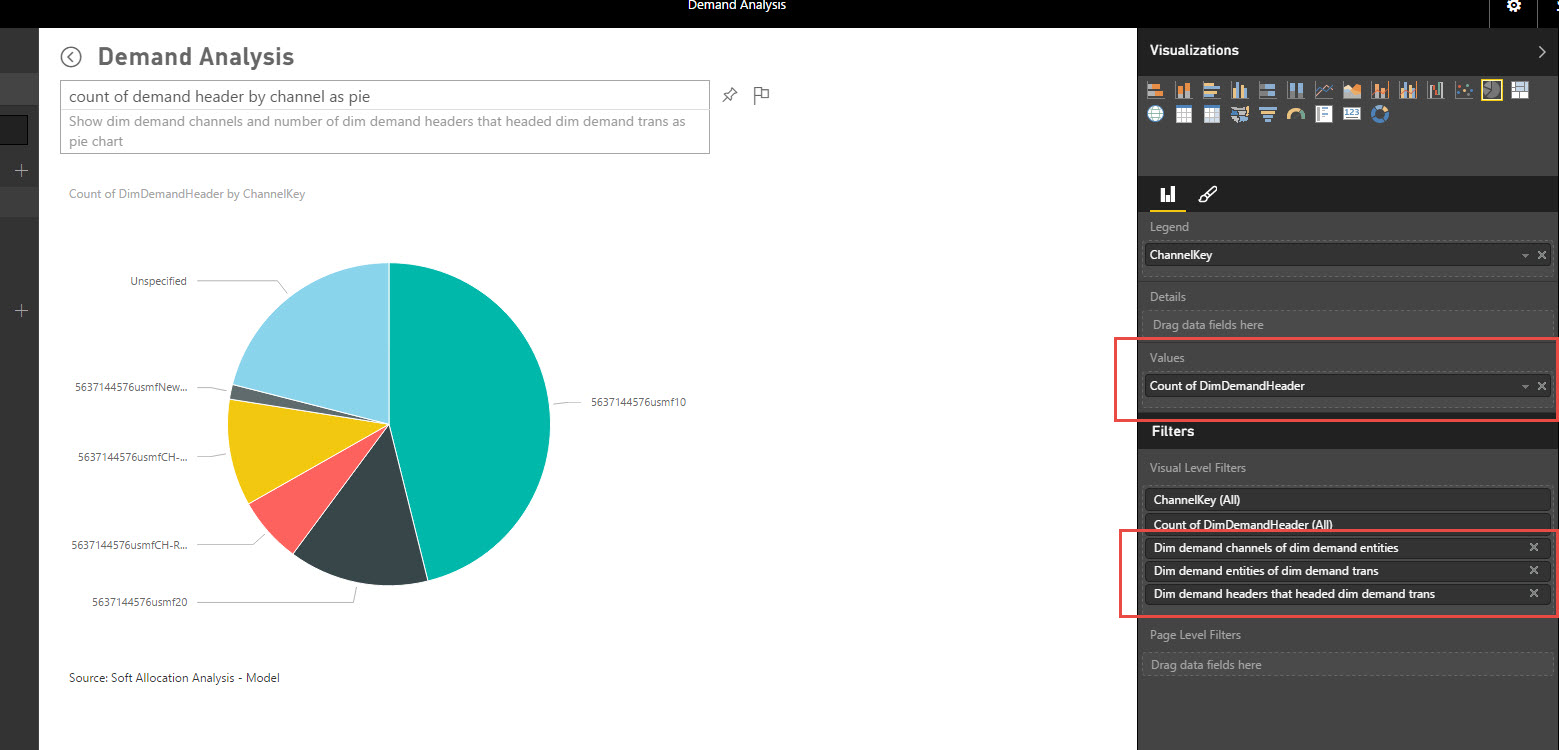
Task: Select the 100% stacked bar chart visualization
Action: pyautogui.click(x=1267, y=90)
